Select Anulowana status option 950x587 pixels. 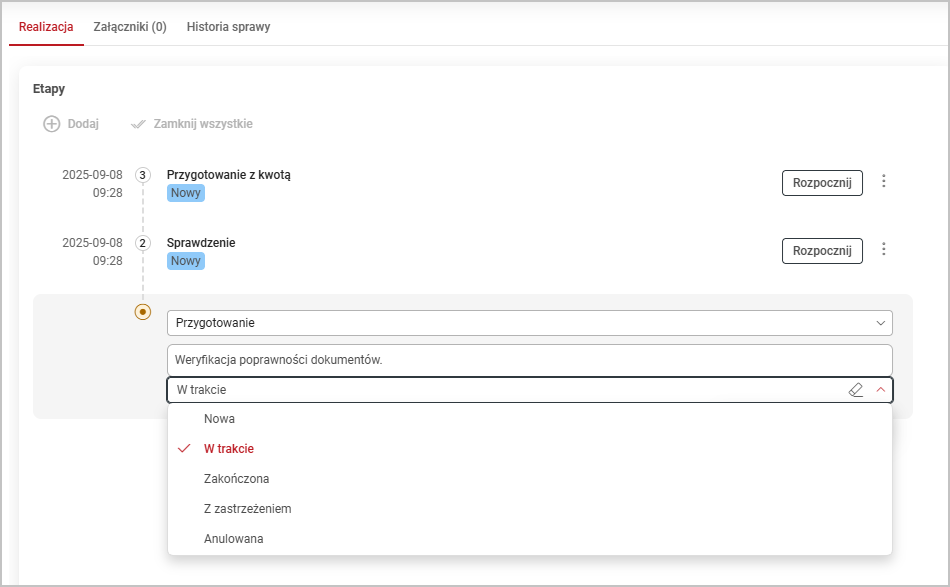coord(233,539)
